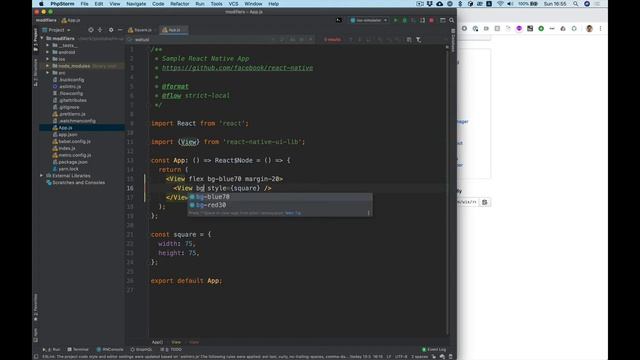Expand the android folder
Image resolution: width=640 pixels, height=360 pixels.
pyautogui.click(x=48, y=52)
